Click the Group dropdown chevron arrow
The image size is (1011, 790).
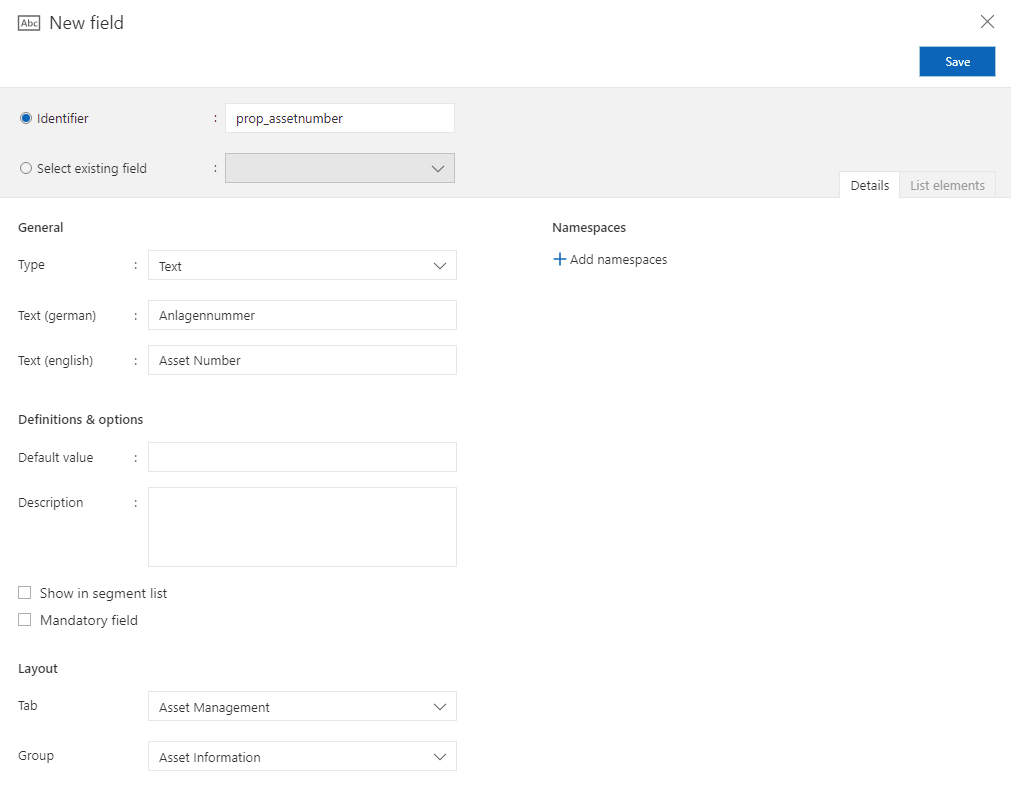click(440, 756)
